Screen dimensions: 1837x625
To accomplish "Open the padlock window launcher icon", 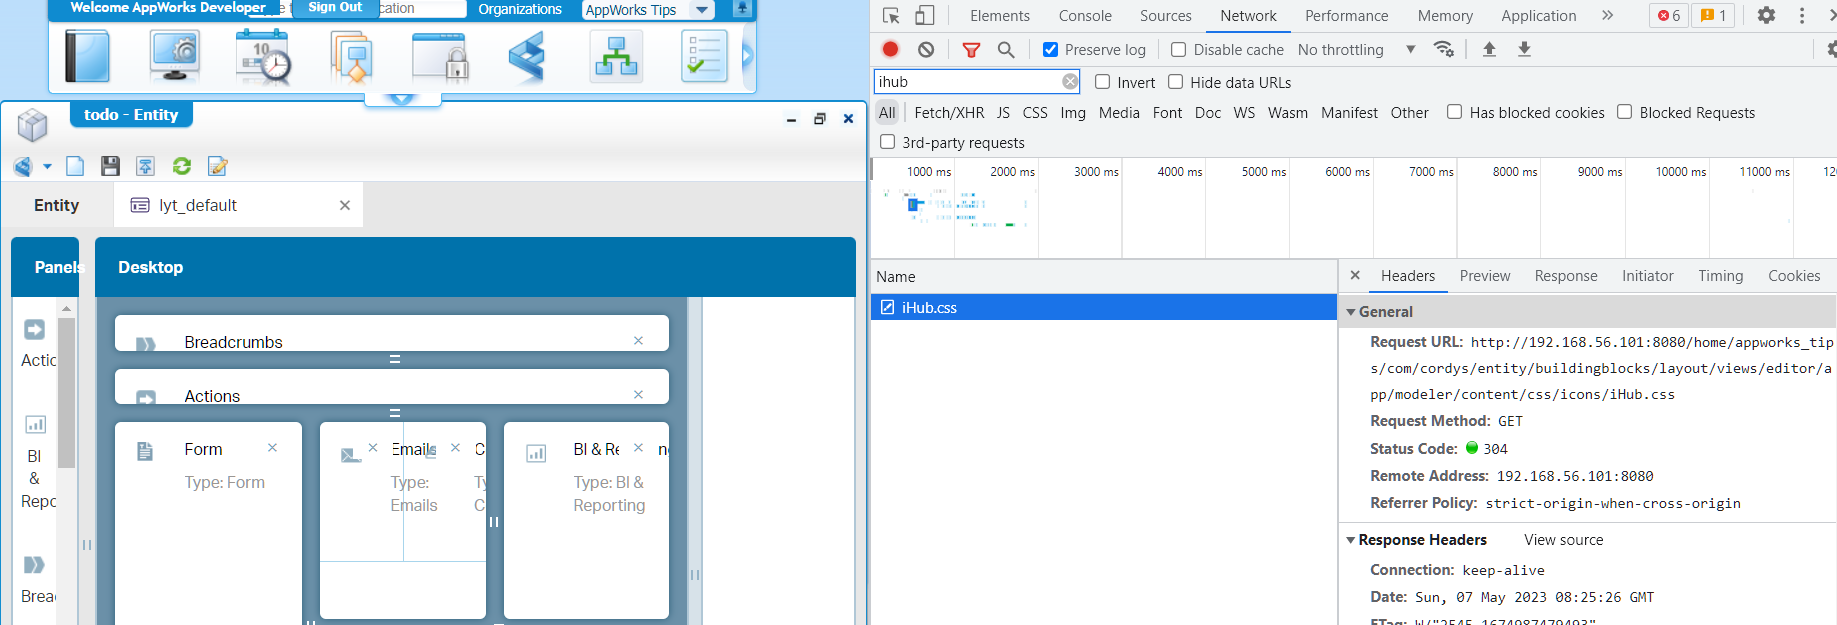I will [440, 56].
